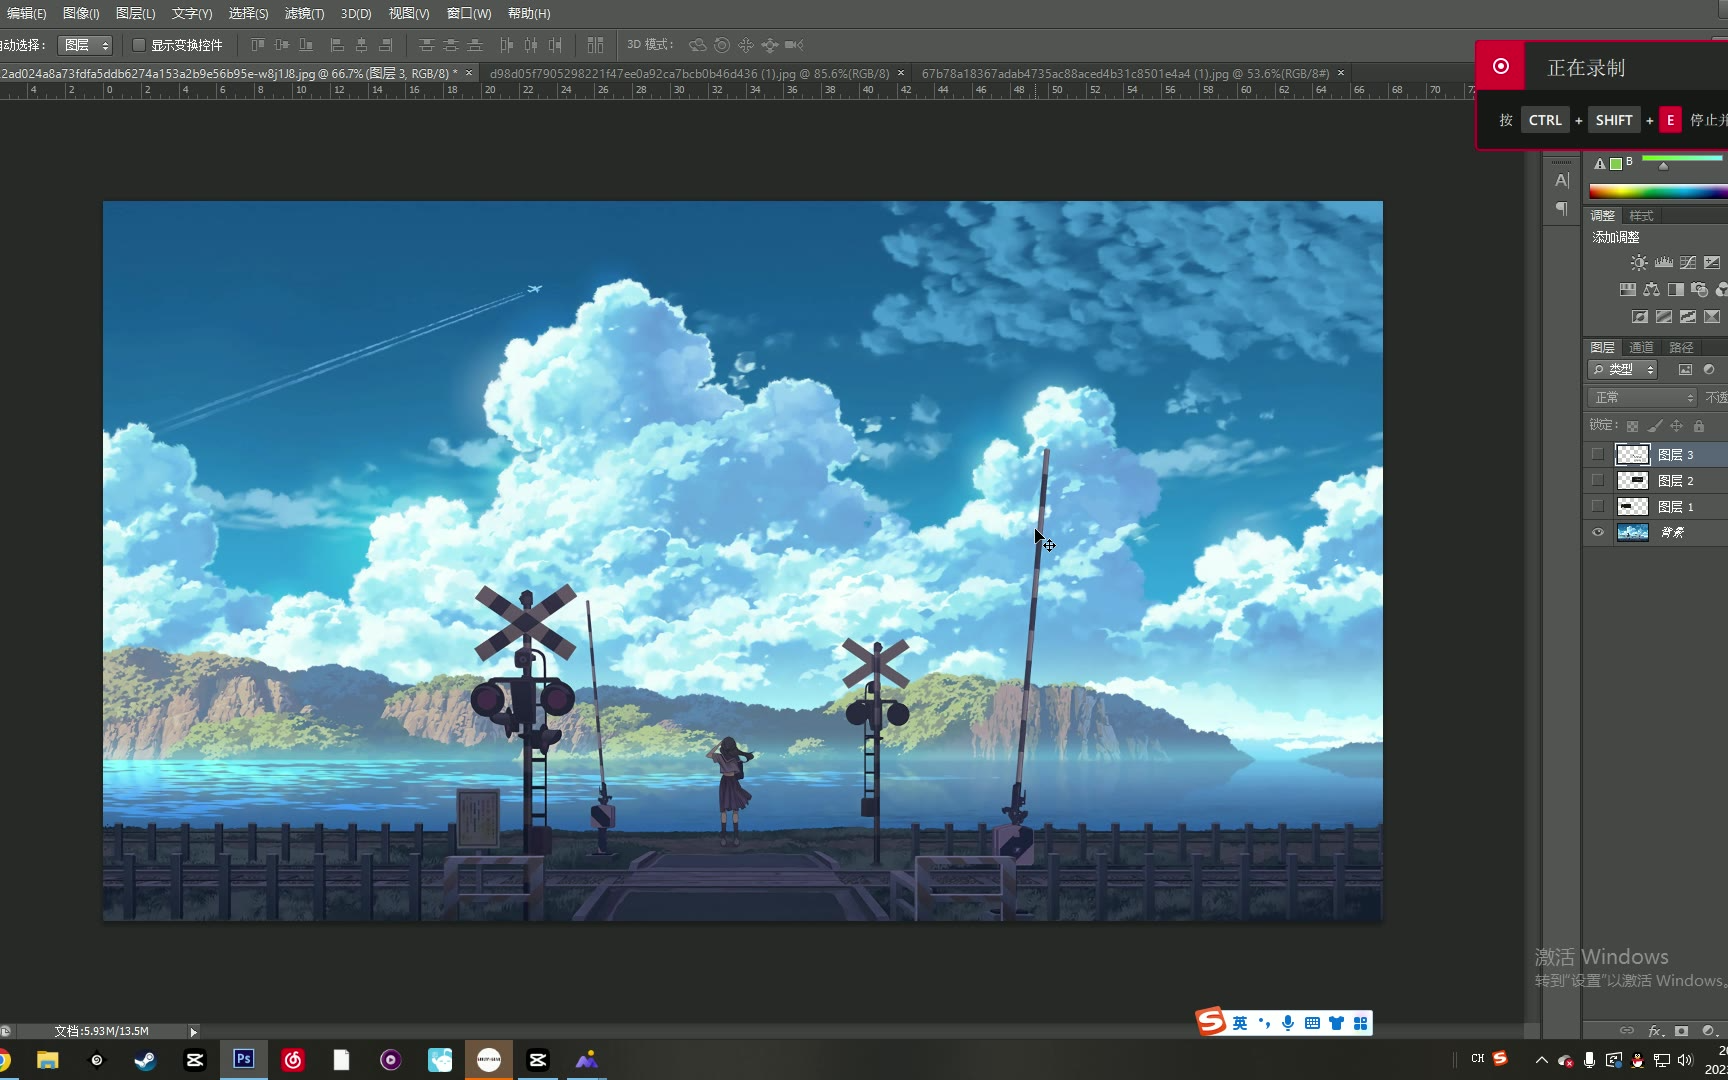Switch to the 通道 tab
1728x1080 pixels.
(x=1641, y=347)
